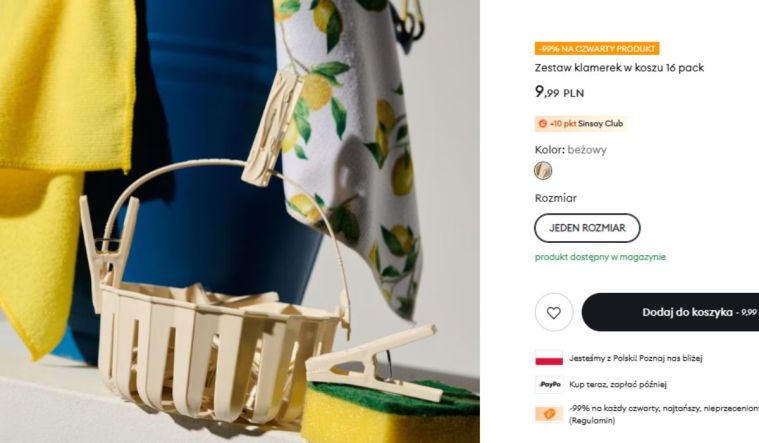Click the PayPo logo icon
This screenshot has width=759, height=443.
coord(549,384)
